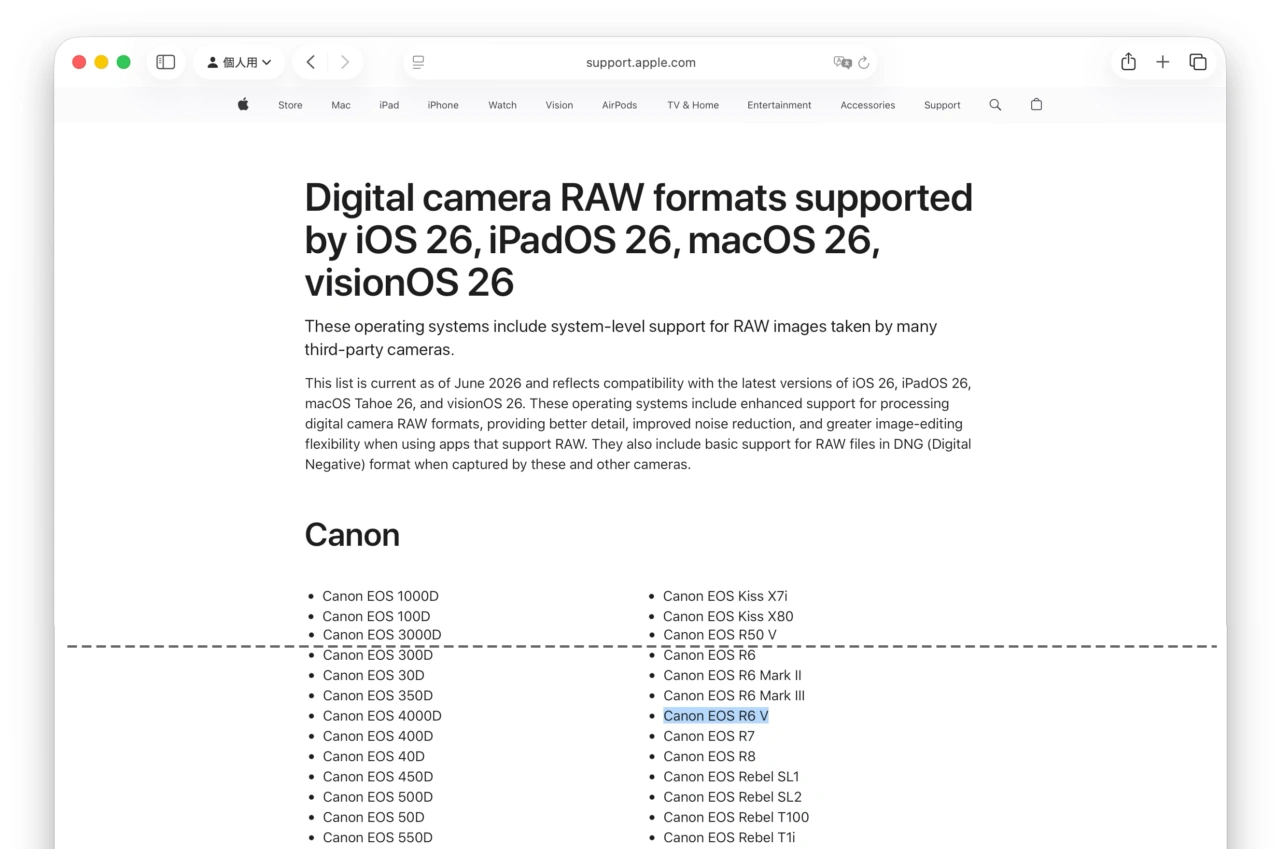Click the Canon EOS 400D list item
Viewport: 1280px width, 849px height.
pos(377,736)
